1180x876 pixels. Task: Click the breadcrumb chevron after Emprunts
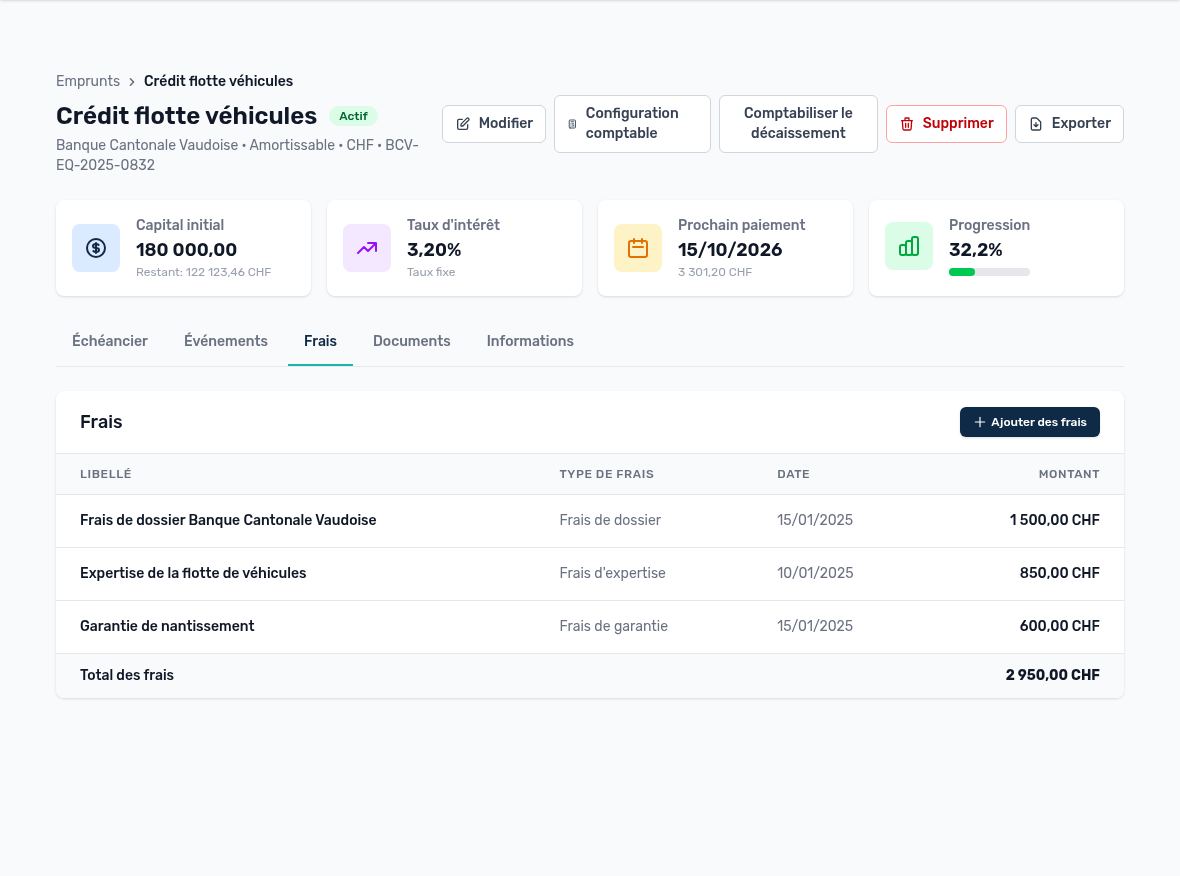tap(132, 81)
